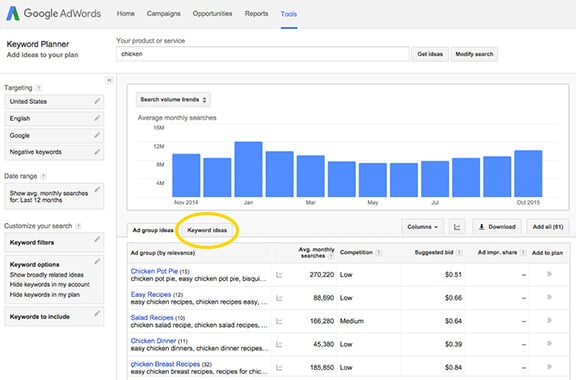Image resolution: width=576 pixels, height=380 pixels.
Task: Click the $0.84 suggested bid cell
Action: [x=453, y=367]
